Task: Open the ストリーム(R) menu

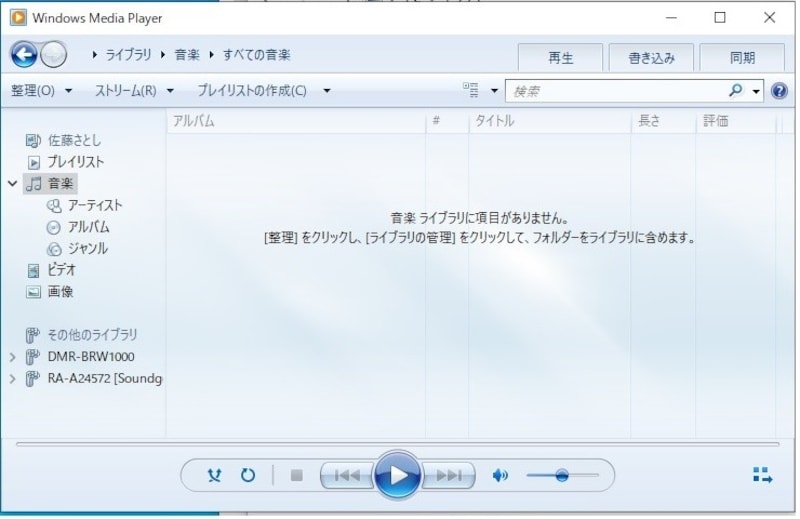Action: tap(135, 91)
